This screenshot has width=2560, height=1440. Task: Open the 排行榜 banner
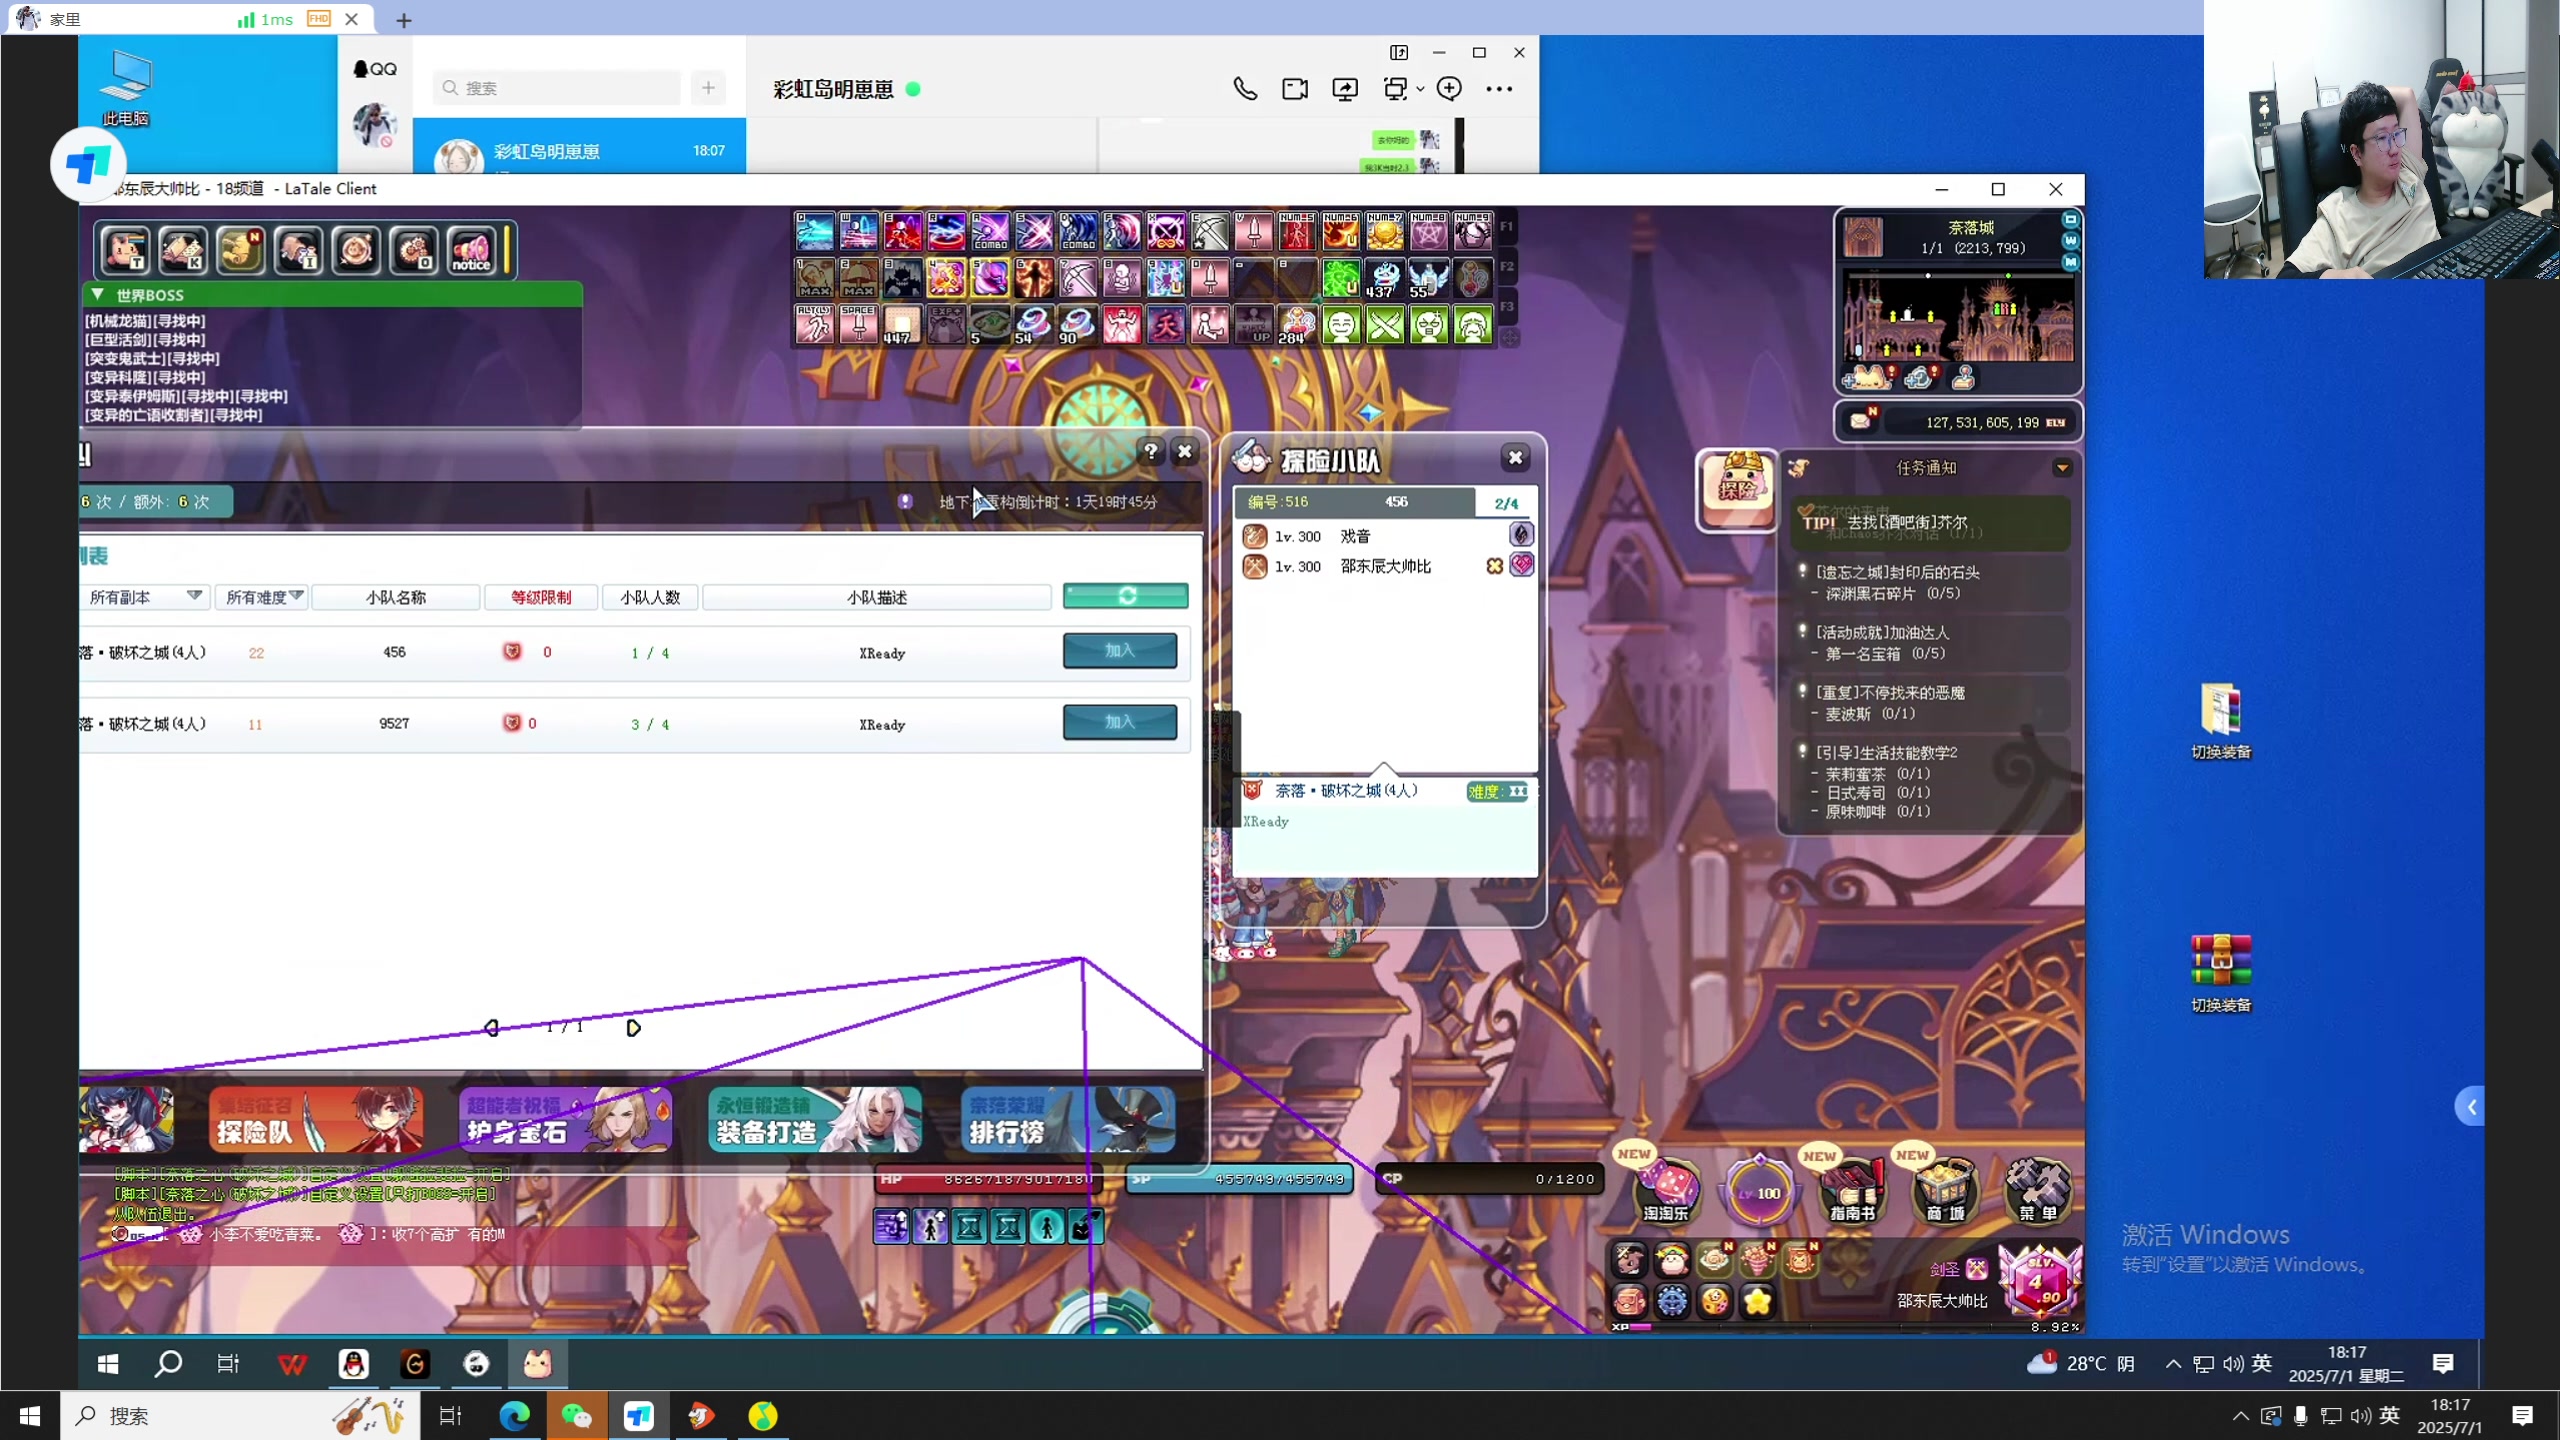(1068, 1119)
